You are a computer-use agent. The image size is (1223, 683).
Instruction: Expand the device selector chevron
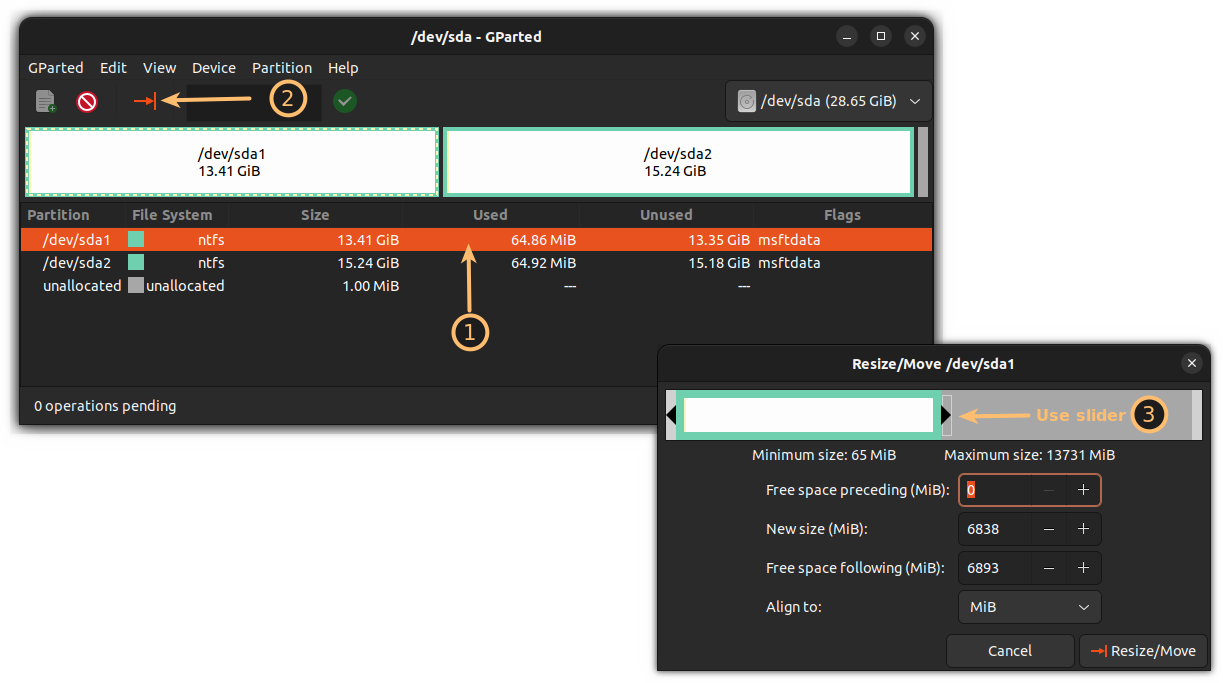(914, 100)
